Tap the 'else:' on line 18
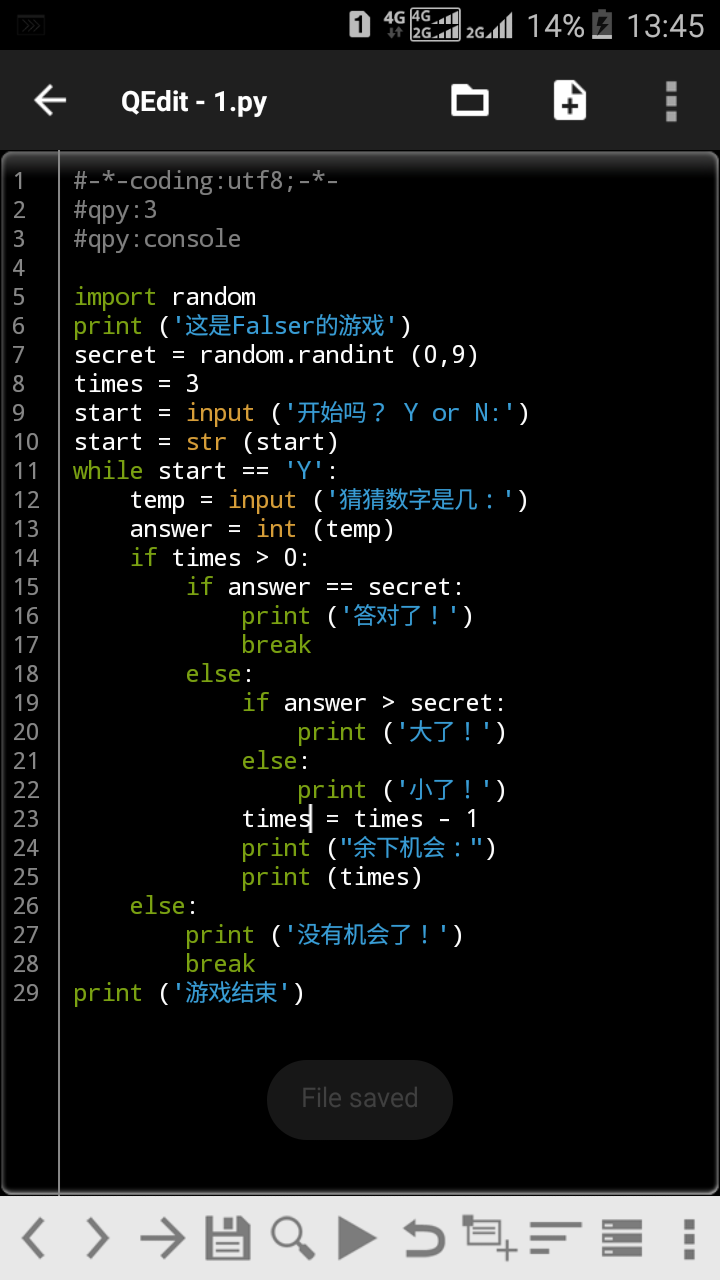This screenshot has height=1280, width=720. (x=220, y=674)
